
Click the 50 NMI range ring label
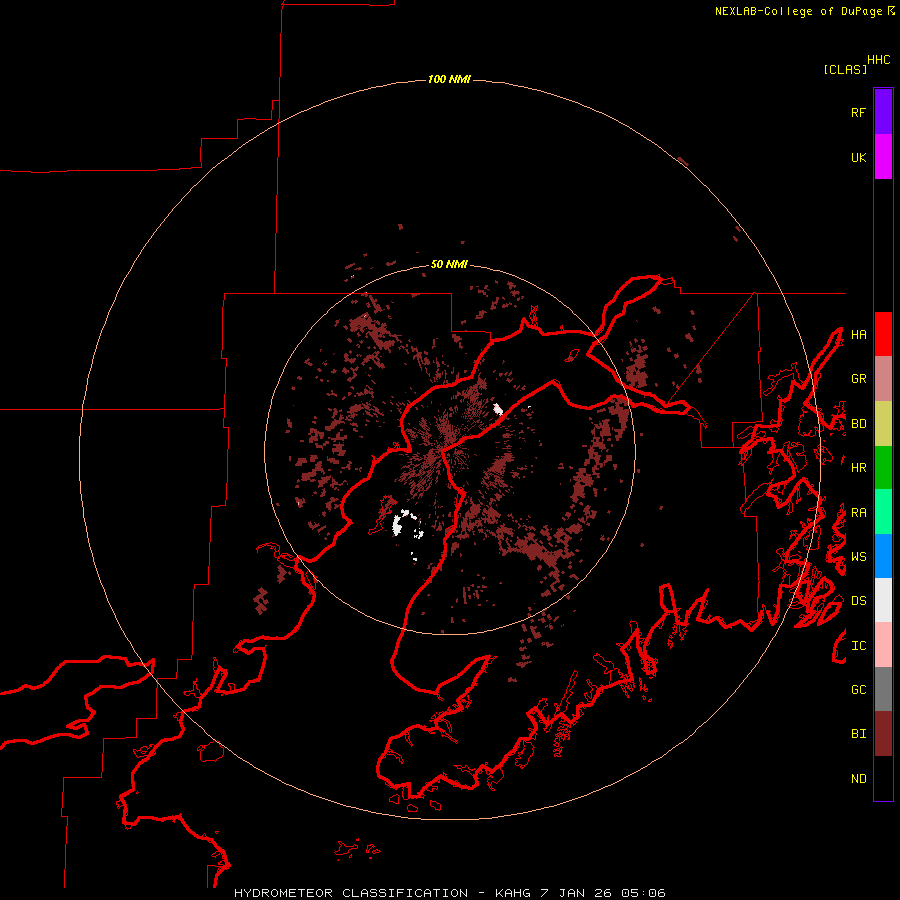(449, 264)
